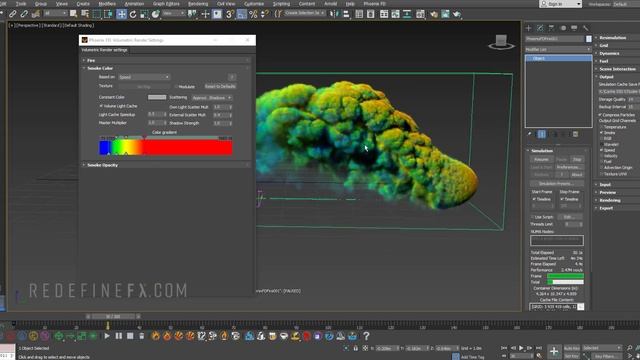Click Pin Stack icon under modifier stack
Image resolution: width=640 pixels, height=360 pixels.
[529, 134]
